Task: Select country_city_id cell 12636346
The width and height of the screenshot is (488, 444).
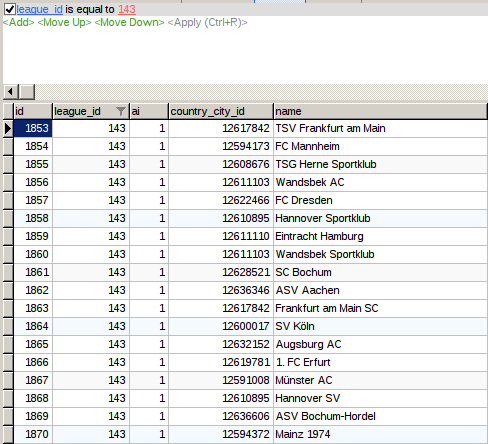Action: (221, 290)
